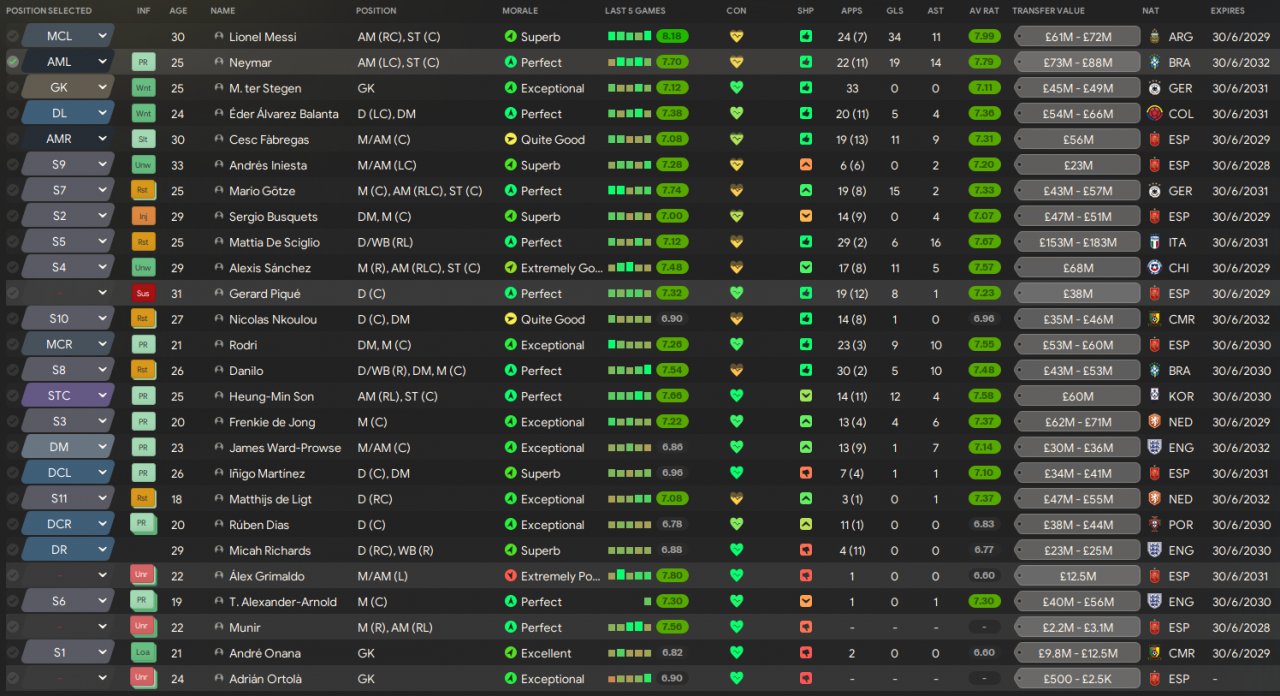Viewport: 1280px width, 696px height.
Task: Click the Netherlands flag for Frenkie de Jong
Action: pos(1155,422)
